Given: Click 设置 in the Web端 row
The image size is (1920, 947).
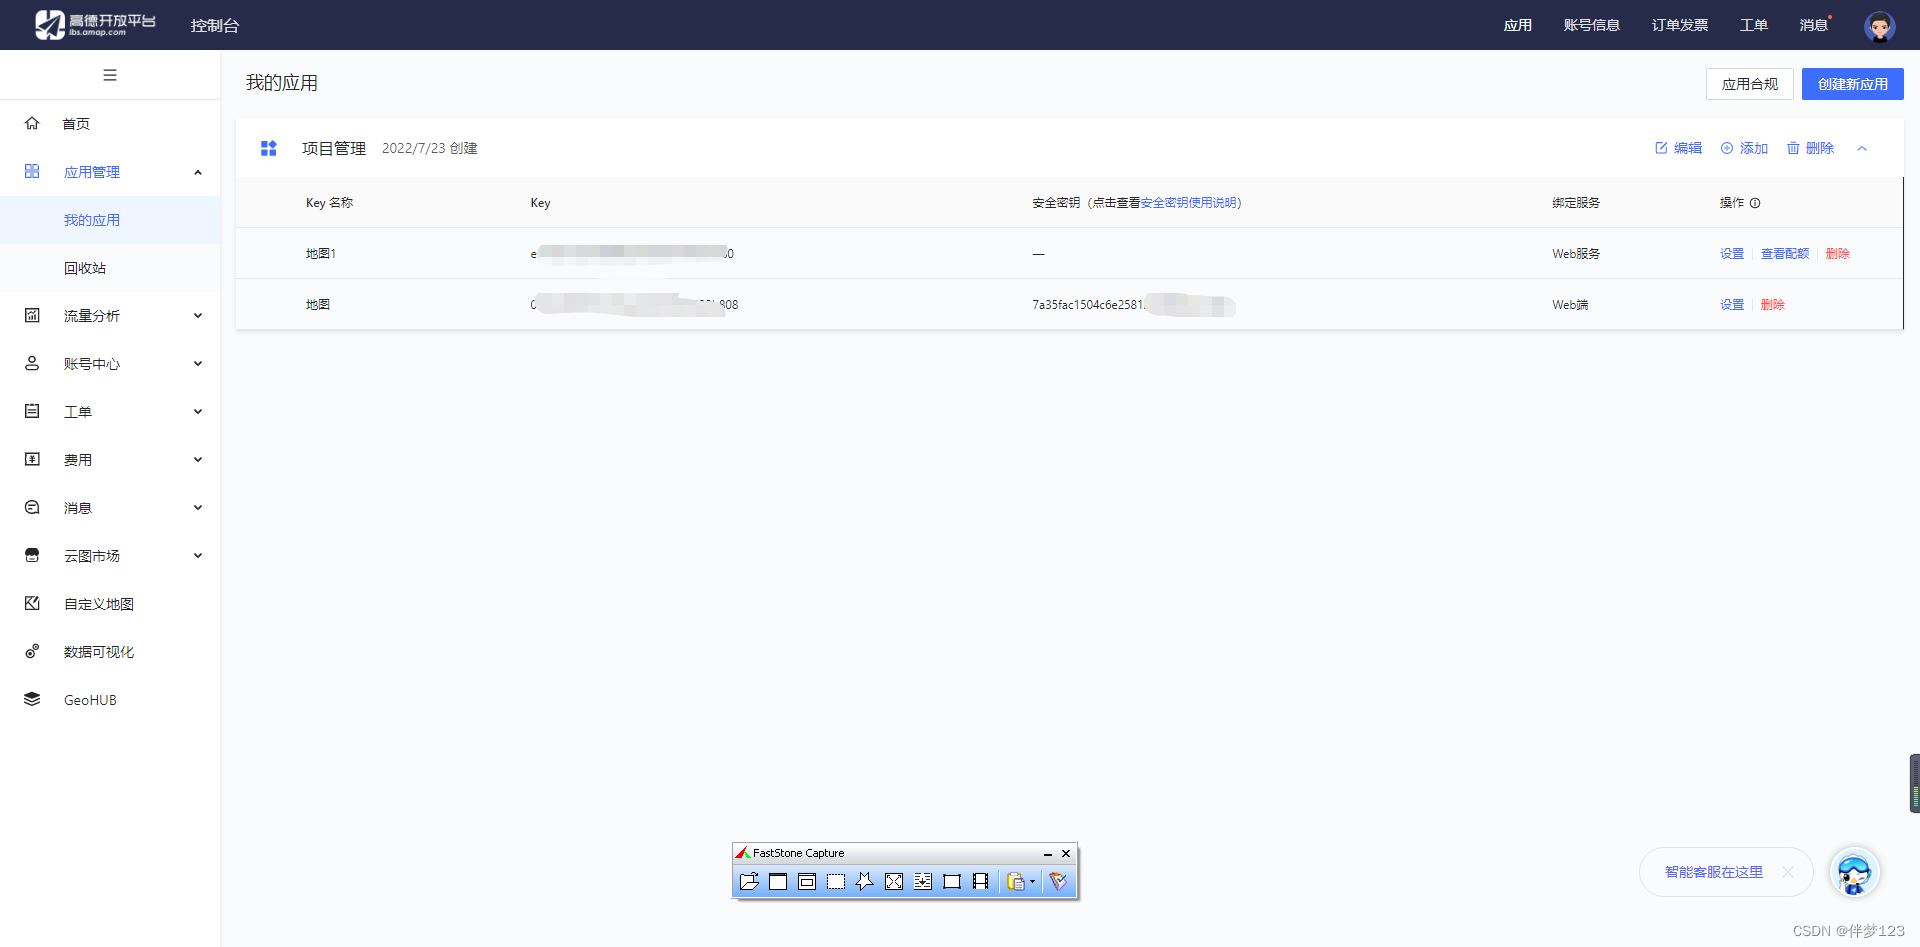Looking at the screenshot, I should (x=1732, y=305).
